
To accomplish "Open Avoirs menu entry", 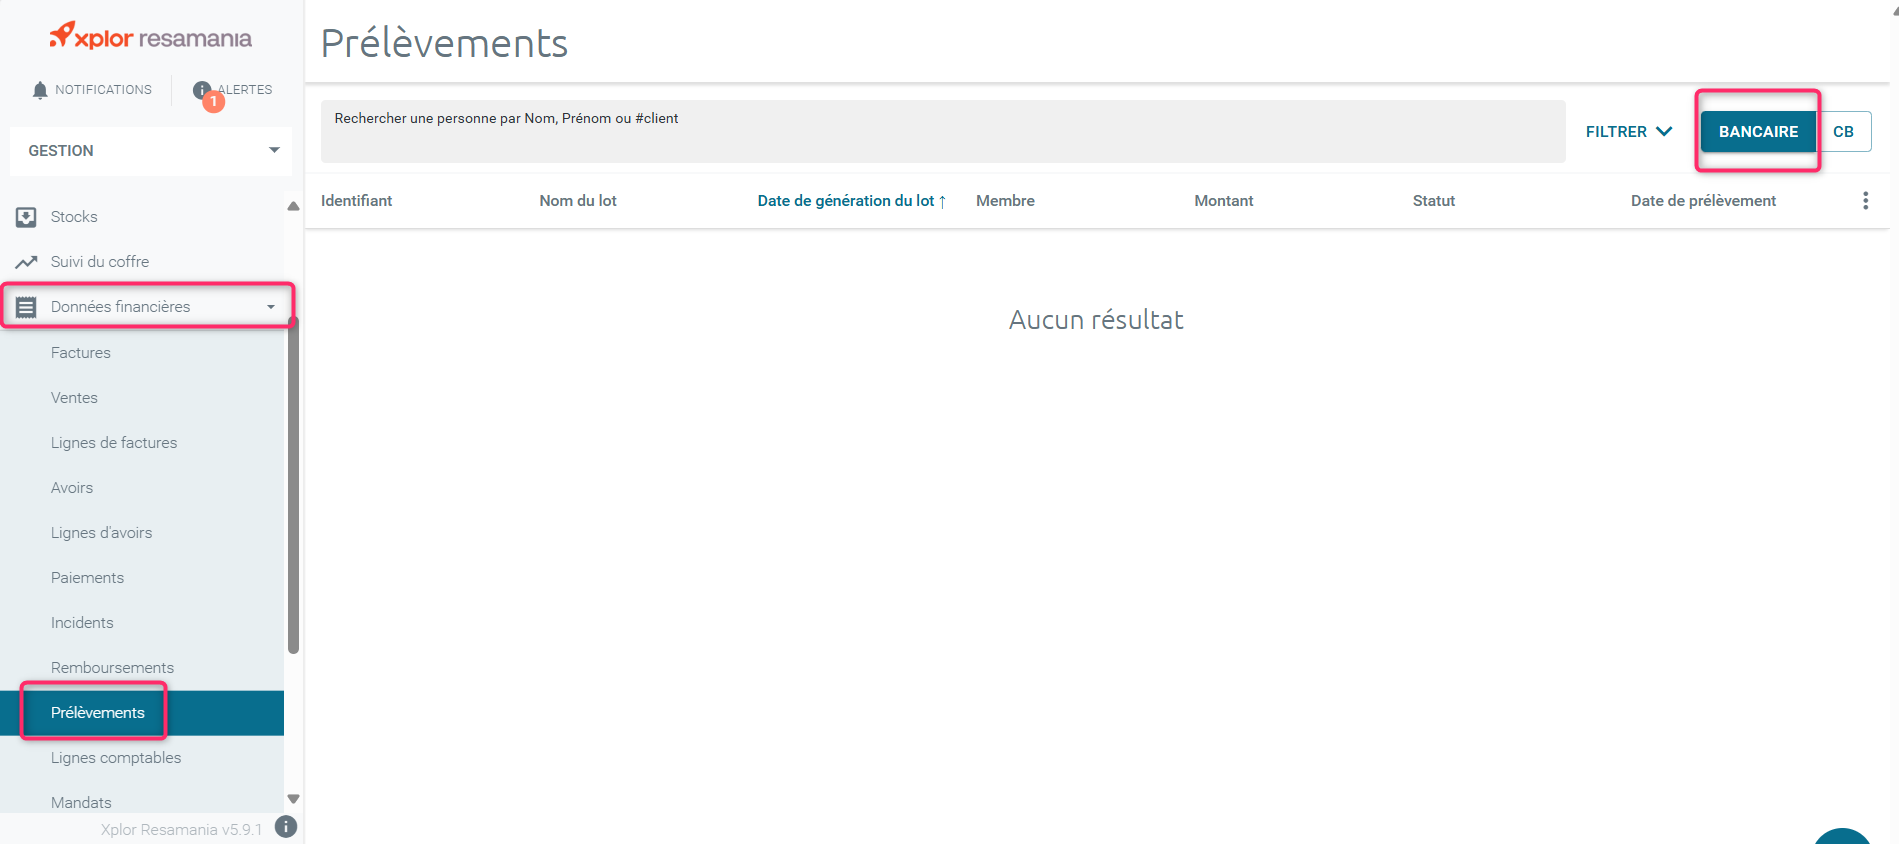I will [x=72, y=488].
